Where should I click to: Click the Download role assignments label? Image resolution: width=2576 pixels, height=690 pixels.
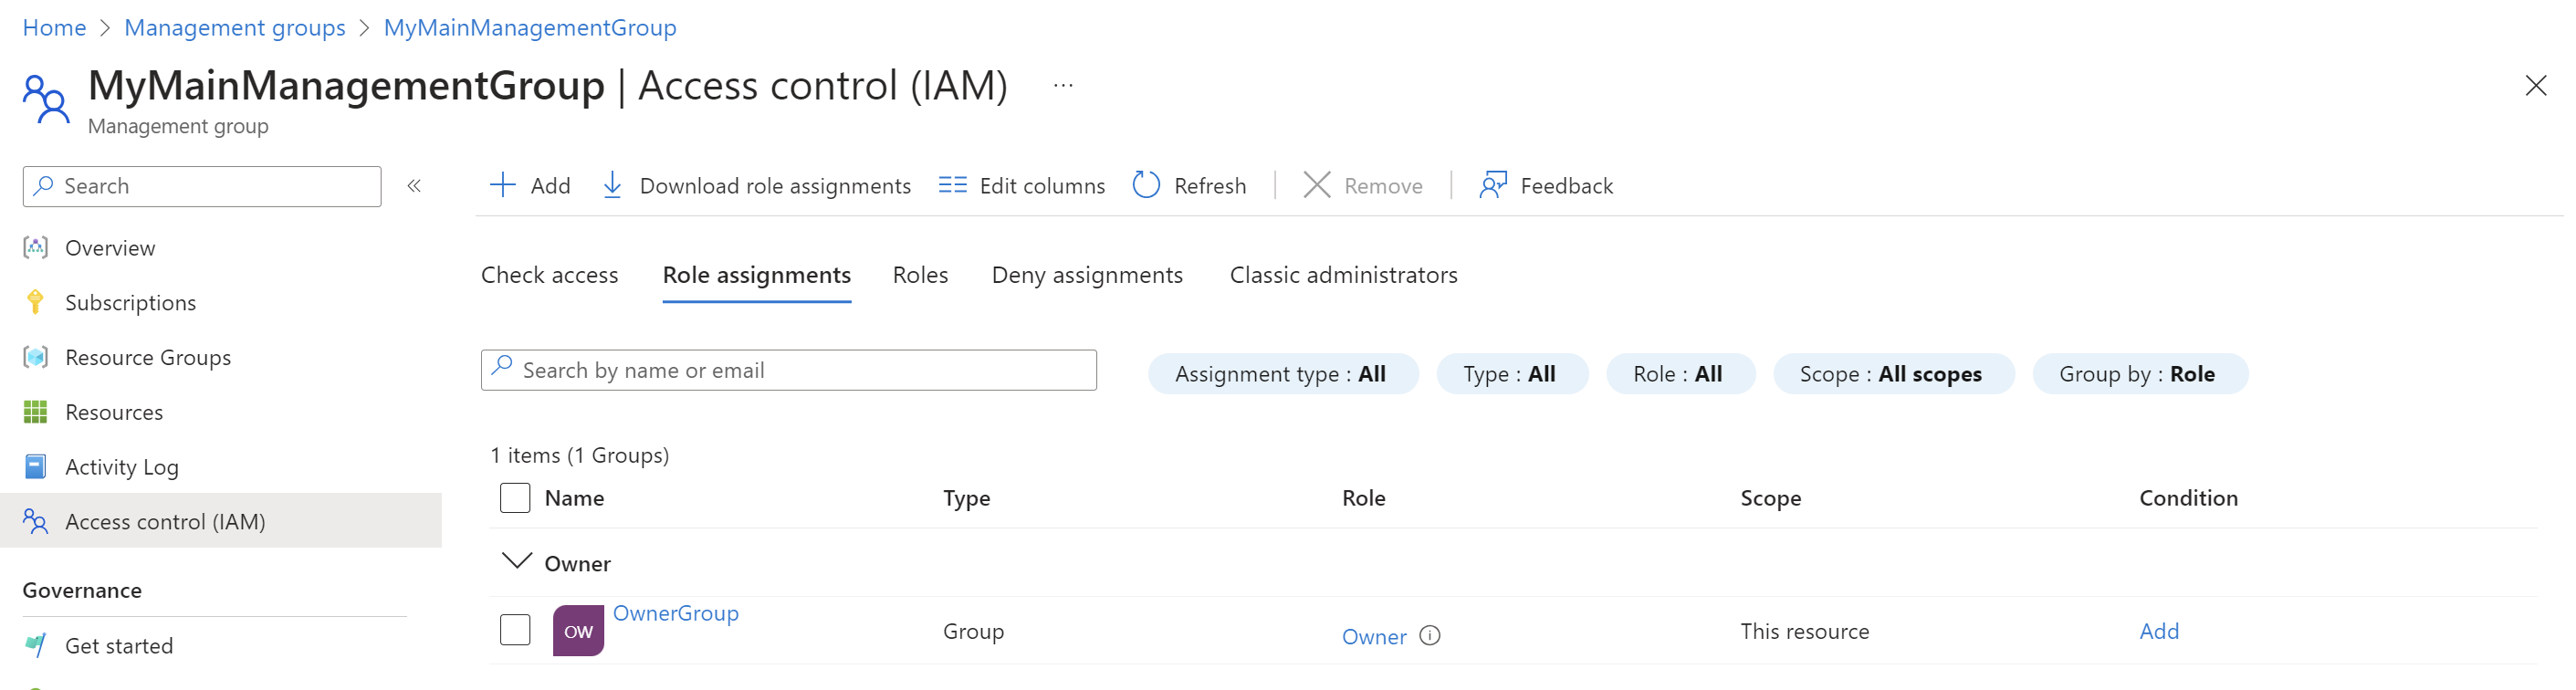(775, 186)
